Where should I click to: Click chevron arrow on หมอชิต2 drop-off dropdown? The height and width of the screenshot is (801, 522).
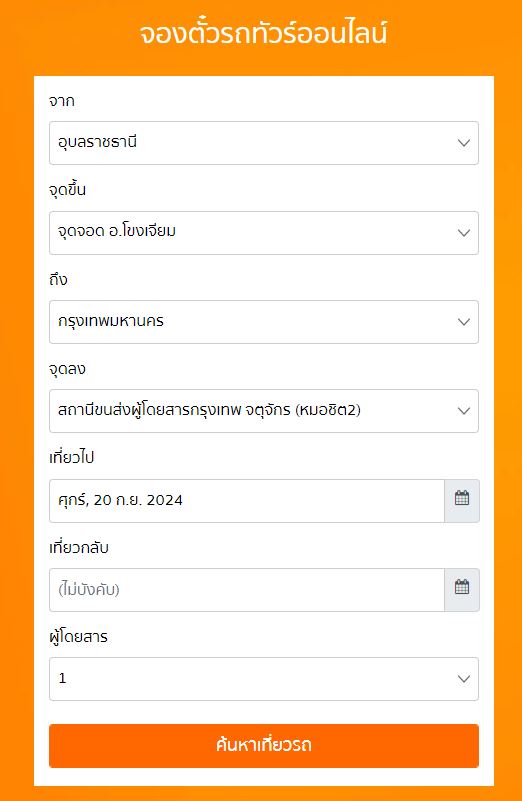(x=464, y=411)
